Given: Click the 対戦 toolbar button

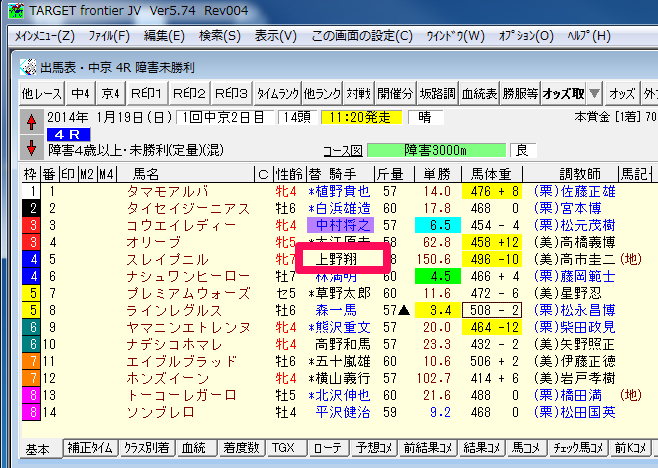Looking at the screenshot, I should [x=358, y=93].
